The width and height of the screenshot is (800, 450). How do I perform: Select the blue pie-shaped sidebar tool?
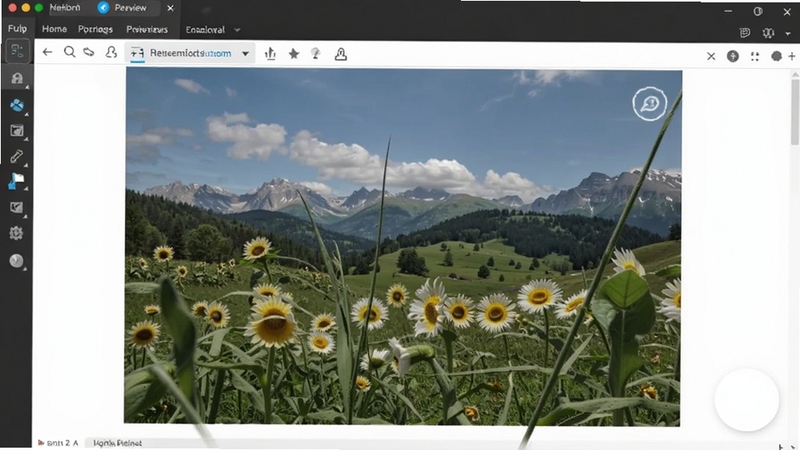pos(17,105)
